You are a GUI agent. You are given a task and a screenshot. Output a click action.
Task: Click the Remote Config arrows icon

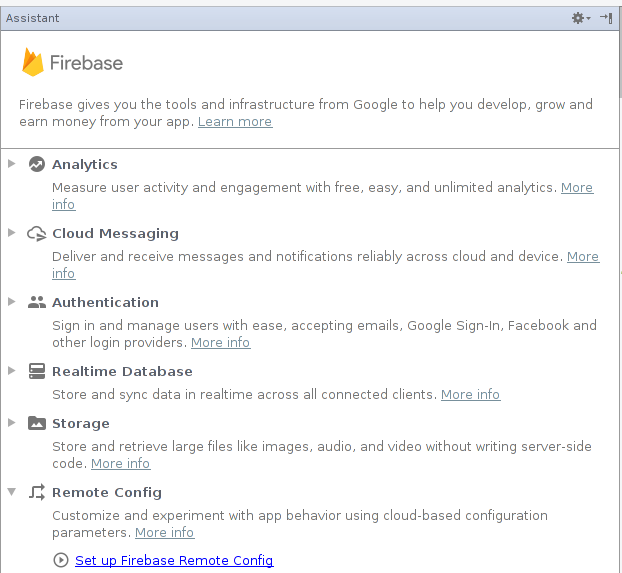click(x=36, y=492)
